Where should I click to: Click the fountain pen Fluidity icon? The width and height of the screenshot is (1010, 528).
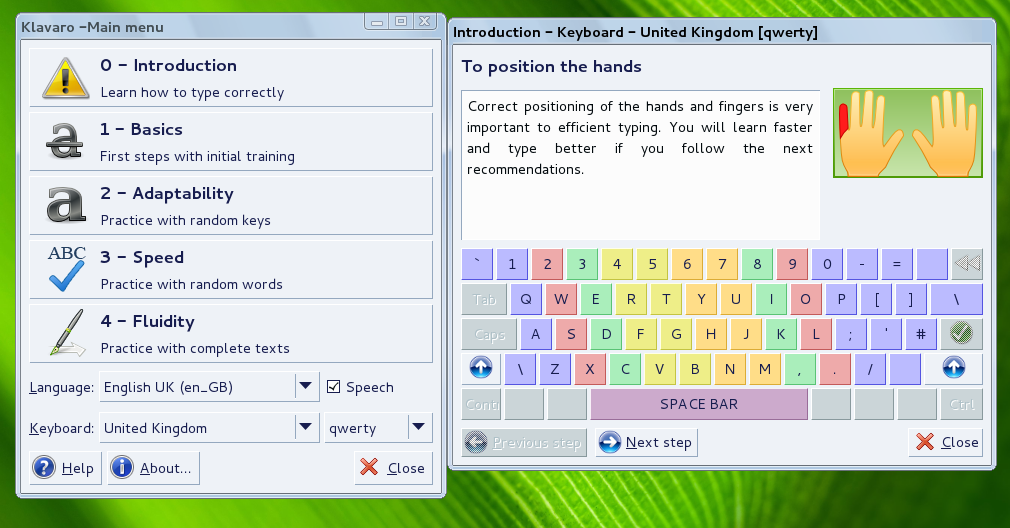click(x=68, y=333)
